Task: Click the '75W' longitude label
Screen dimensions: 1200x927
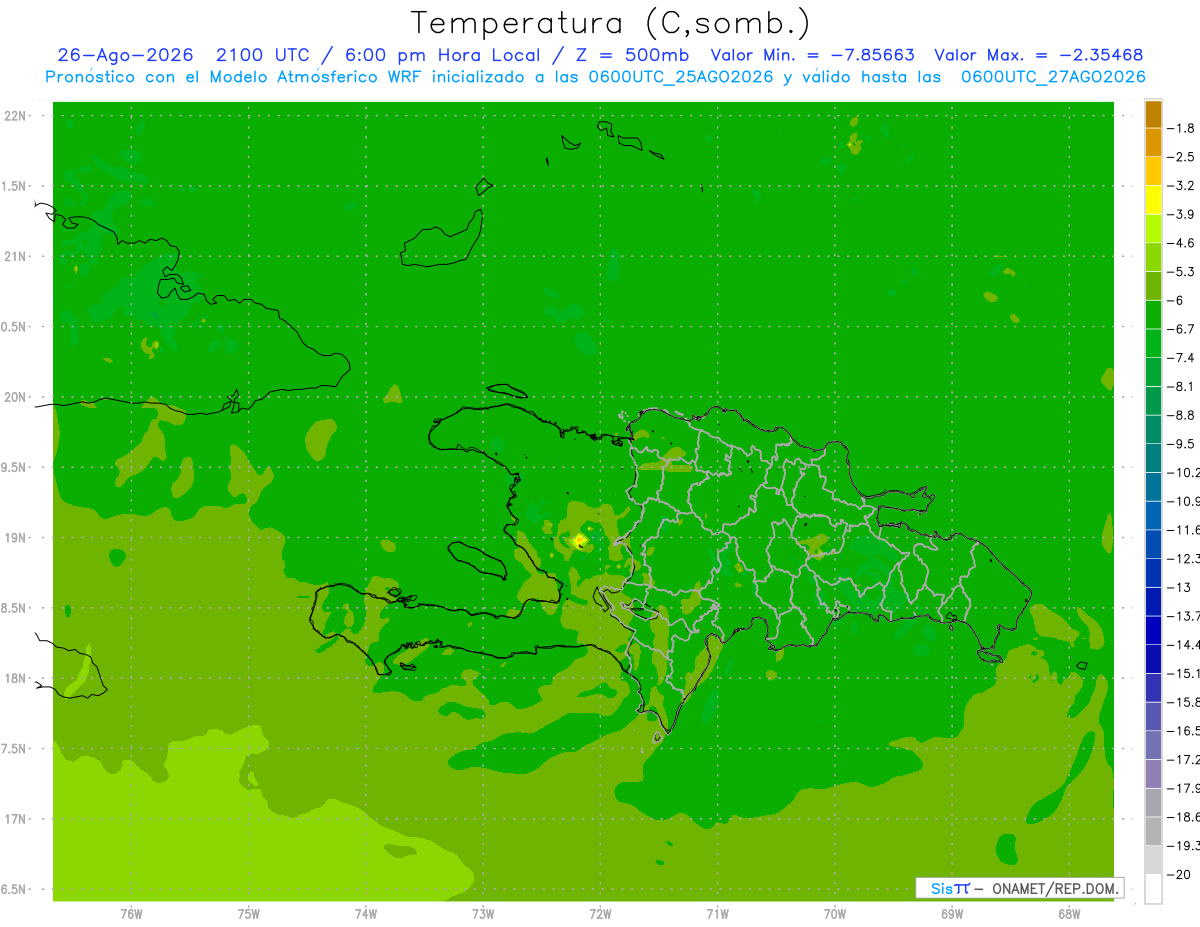Action: pyautogui.click(x=248, y=913)
